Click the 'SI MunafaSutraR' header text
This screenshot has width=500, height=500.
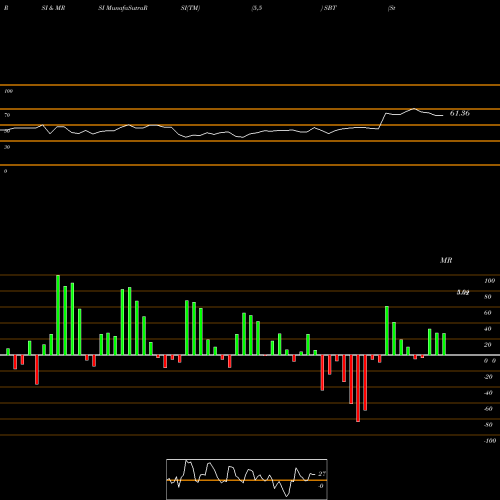coord(123,8)
